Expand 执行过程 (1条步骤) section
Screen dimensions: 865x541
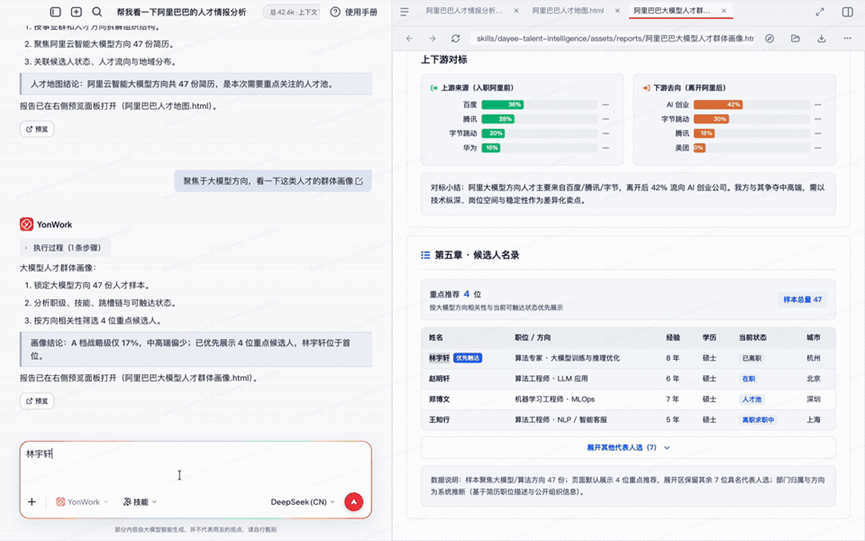65,248
